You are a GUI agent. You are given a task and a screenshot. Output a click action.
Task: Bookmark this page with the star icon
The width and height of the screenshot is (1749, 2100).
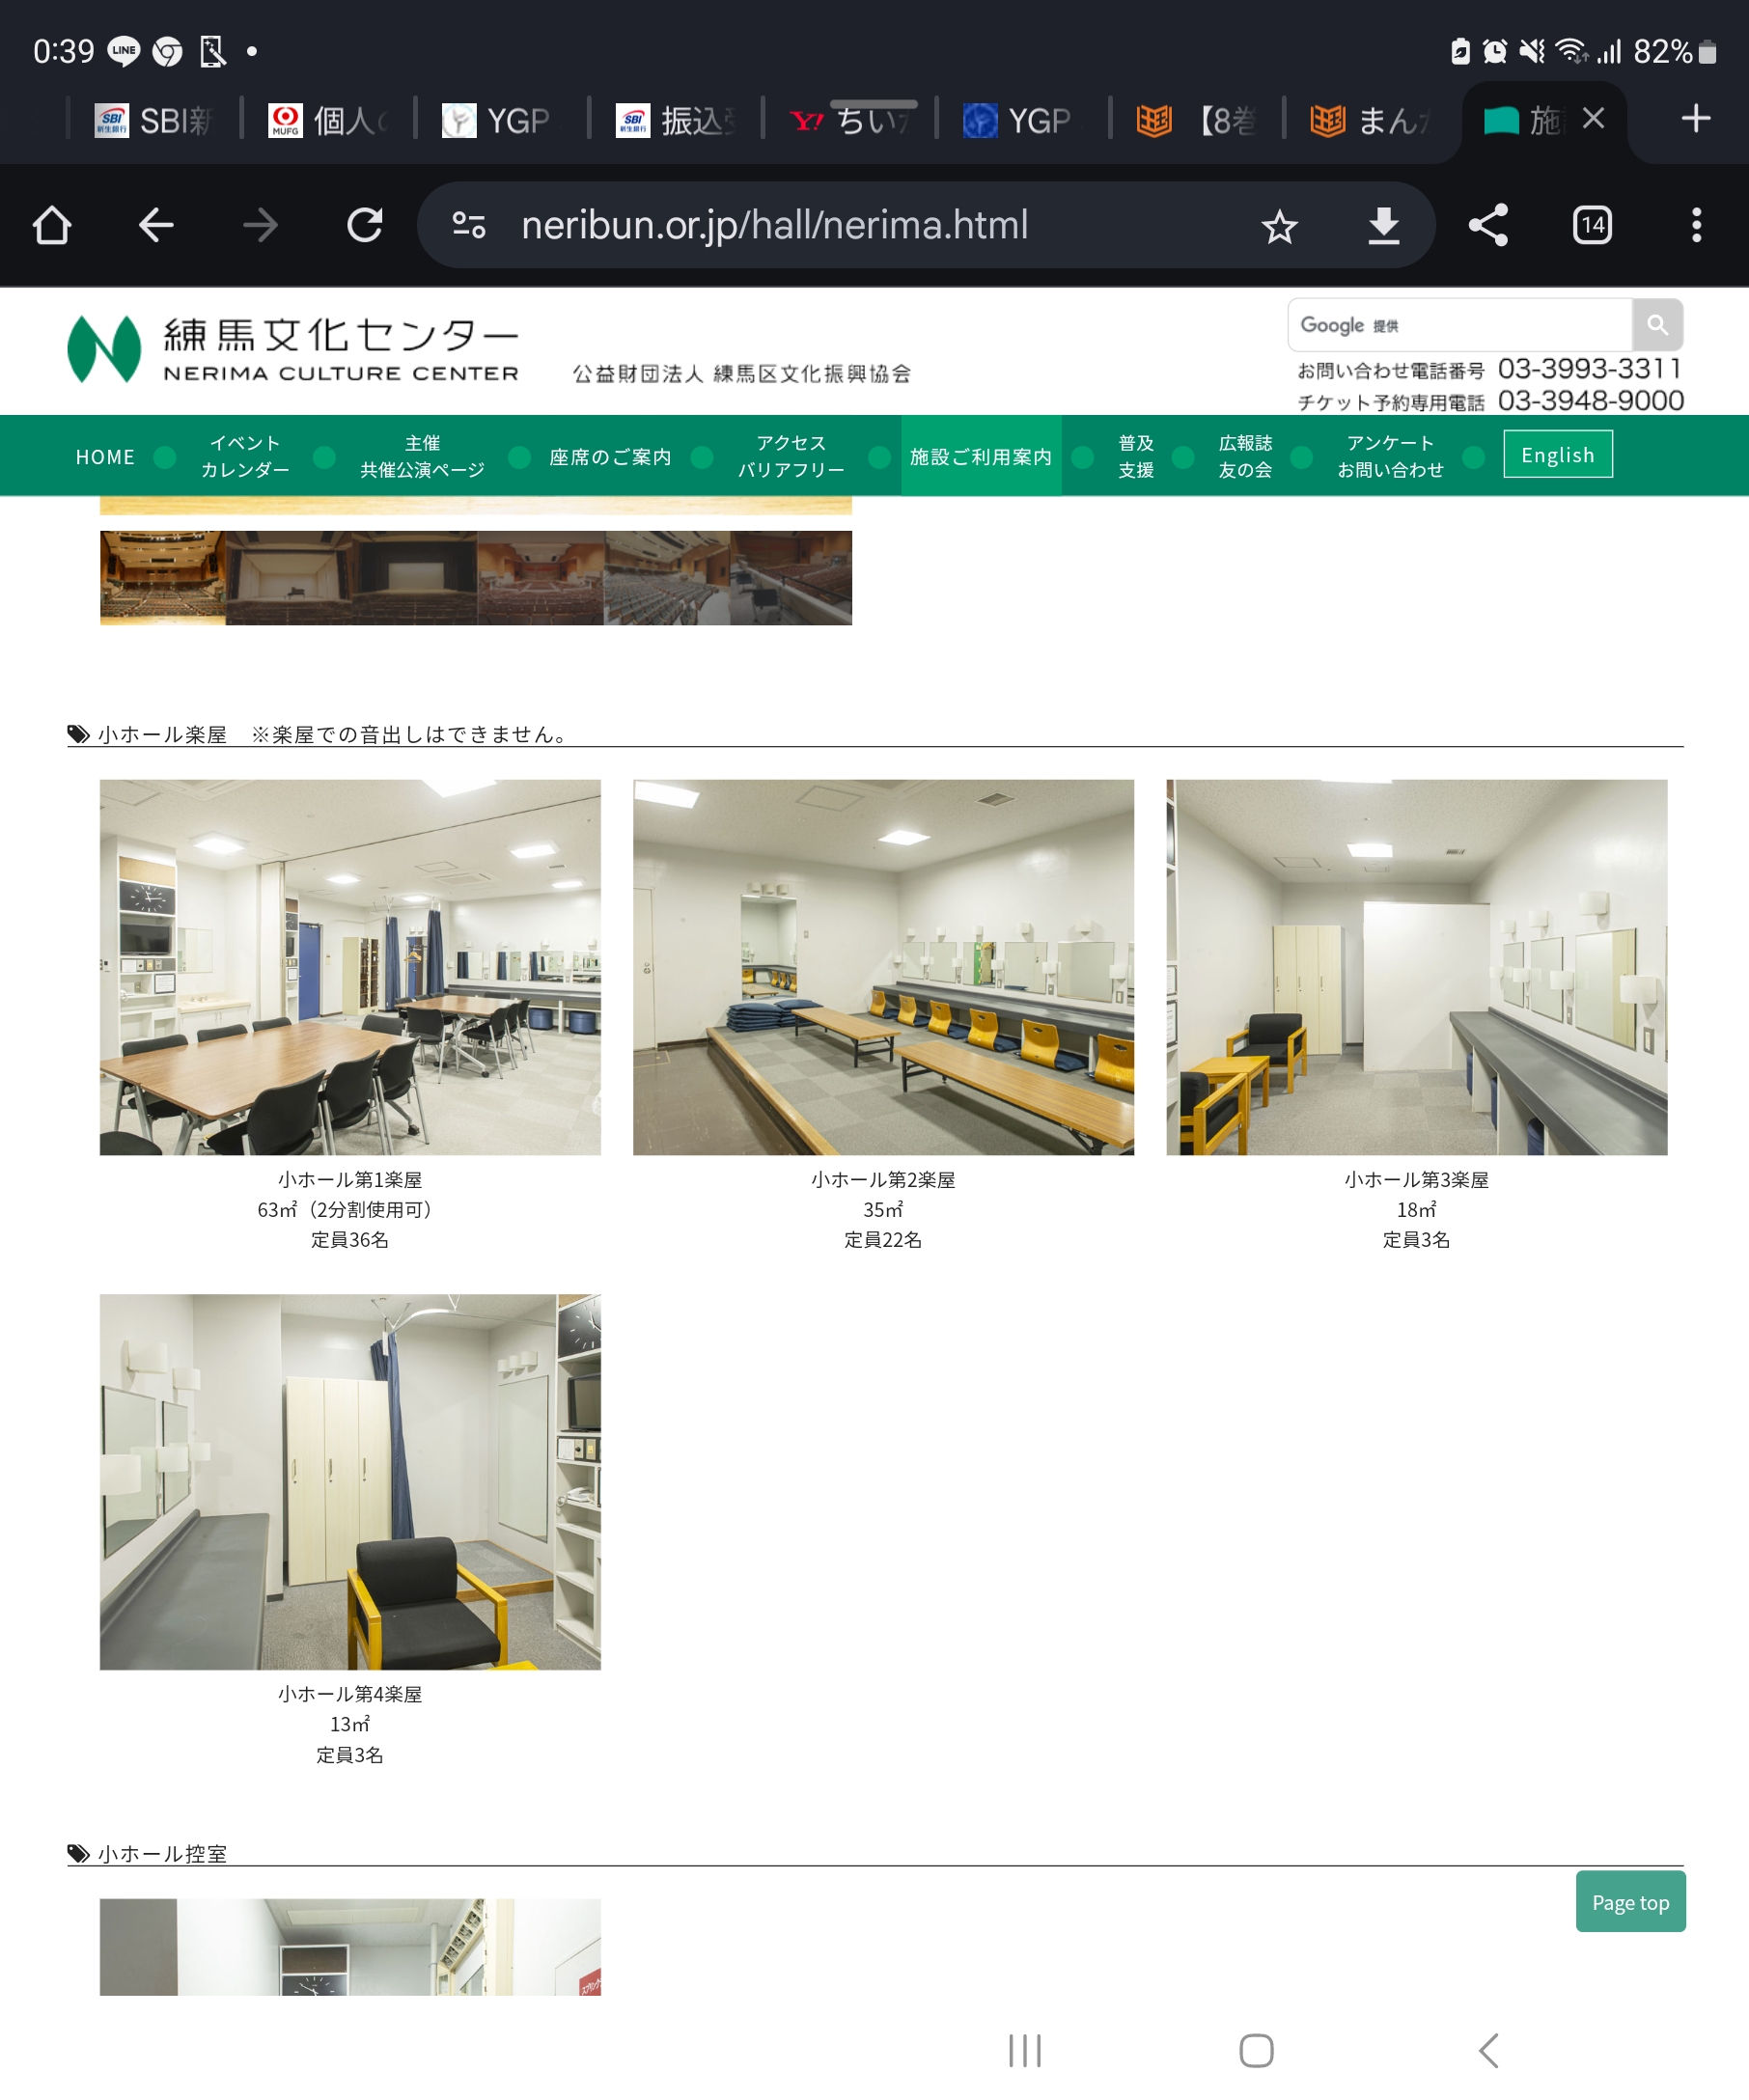click(x=1278, y=224)
